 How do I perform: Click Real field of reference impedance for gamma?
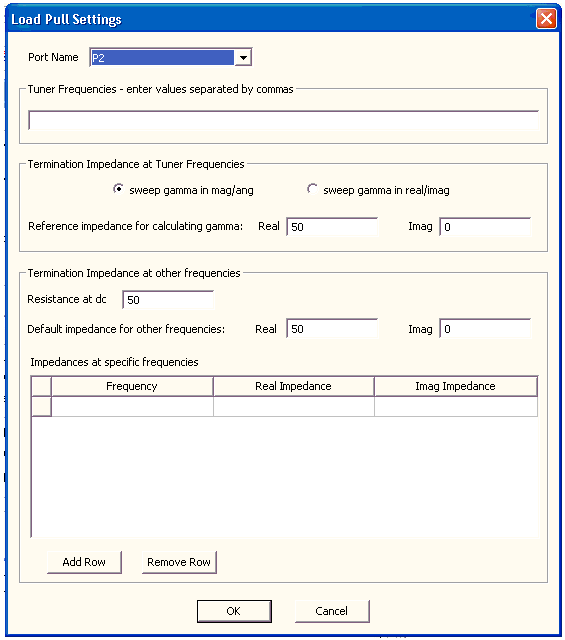pos(332,227)
